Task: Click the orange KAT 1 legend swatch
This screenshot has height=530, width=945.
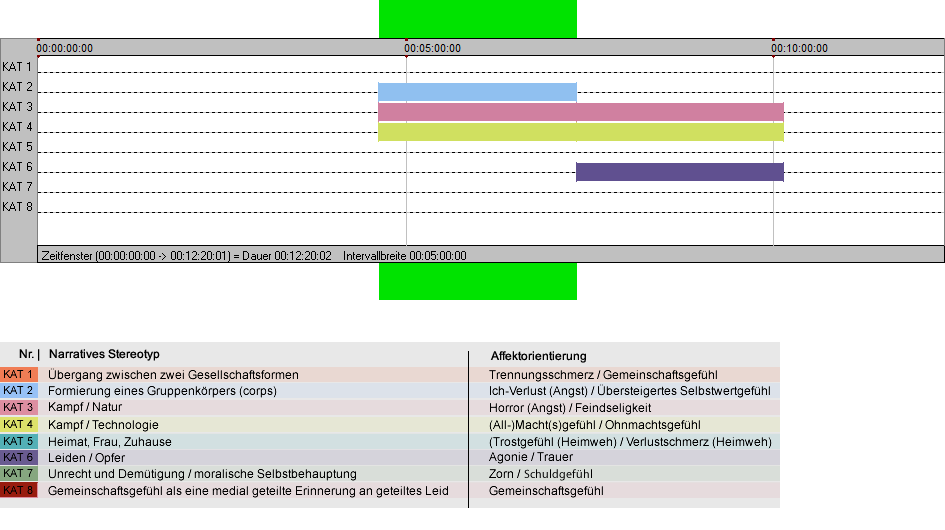Action: pos(19,374)
